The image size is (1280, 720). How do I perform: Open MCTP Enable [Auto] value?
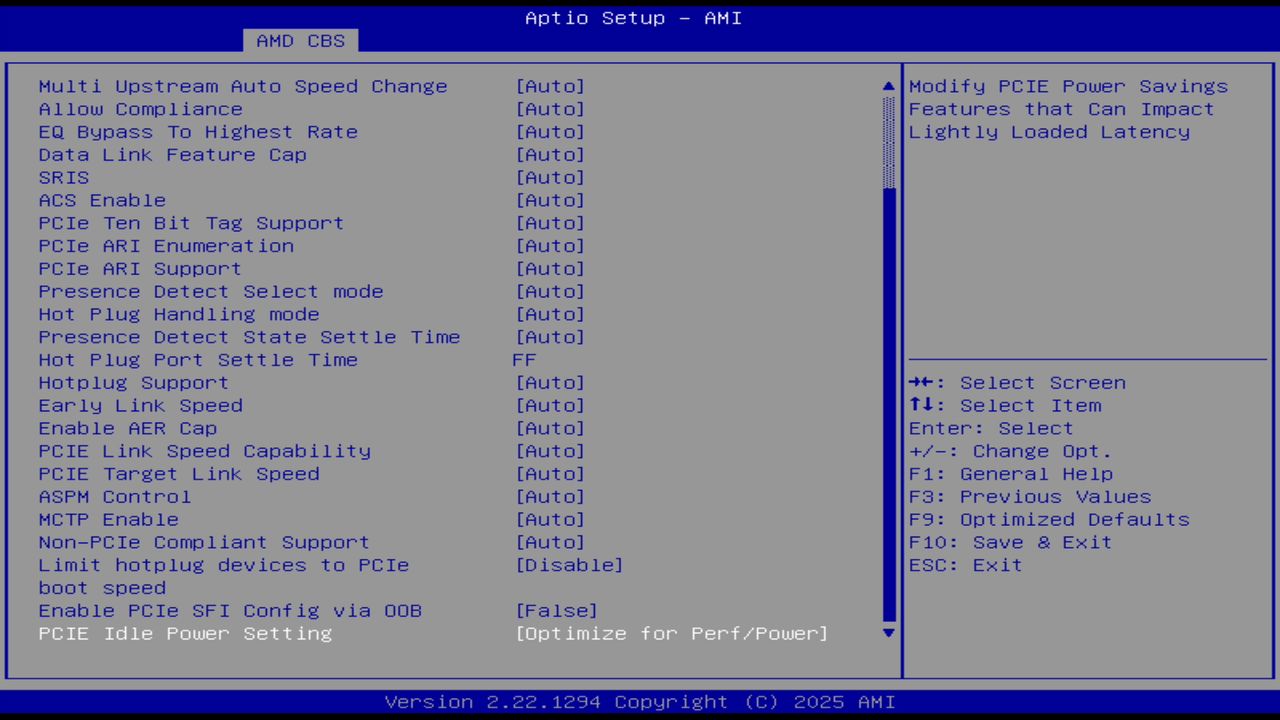pos(550,520)
